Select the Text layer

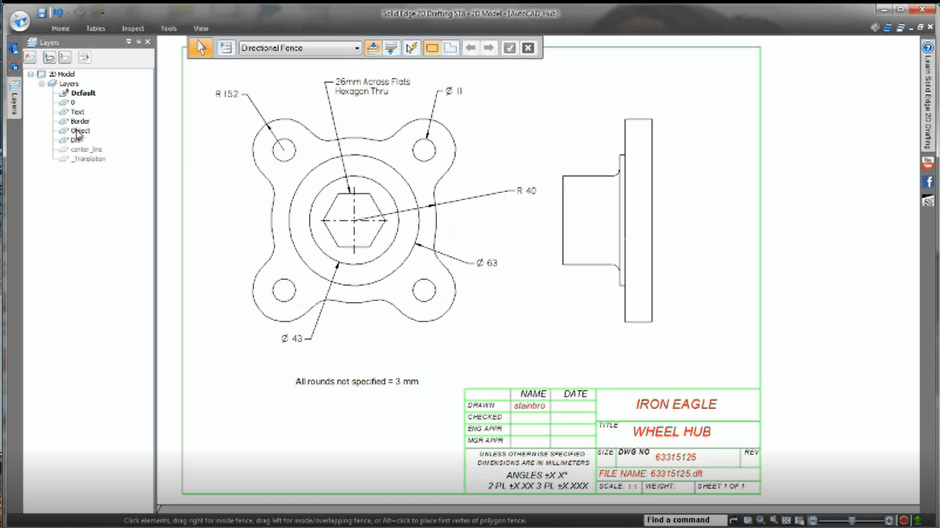click(x=77, y=112)
